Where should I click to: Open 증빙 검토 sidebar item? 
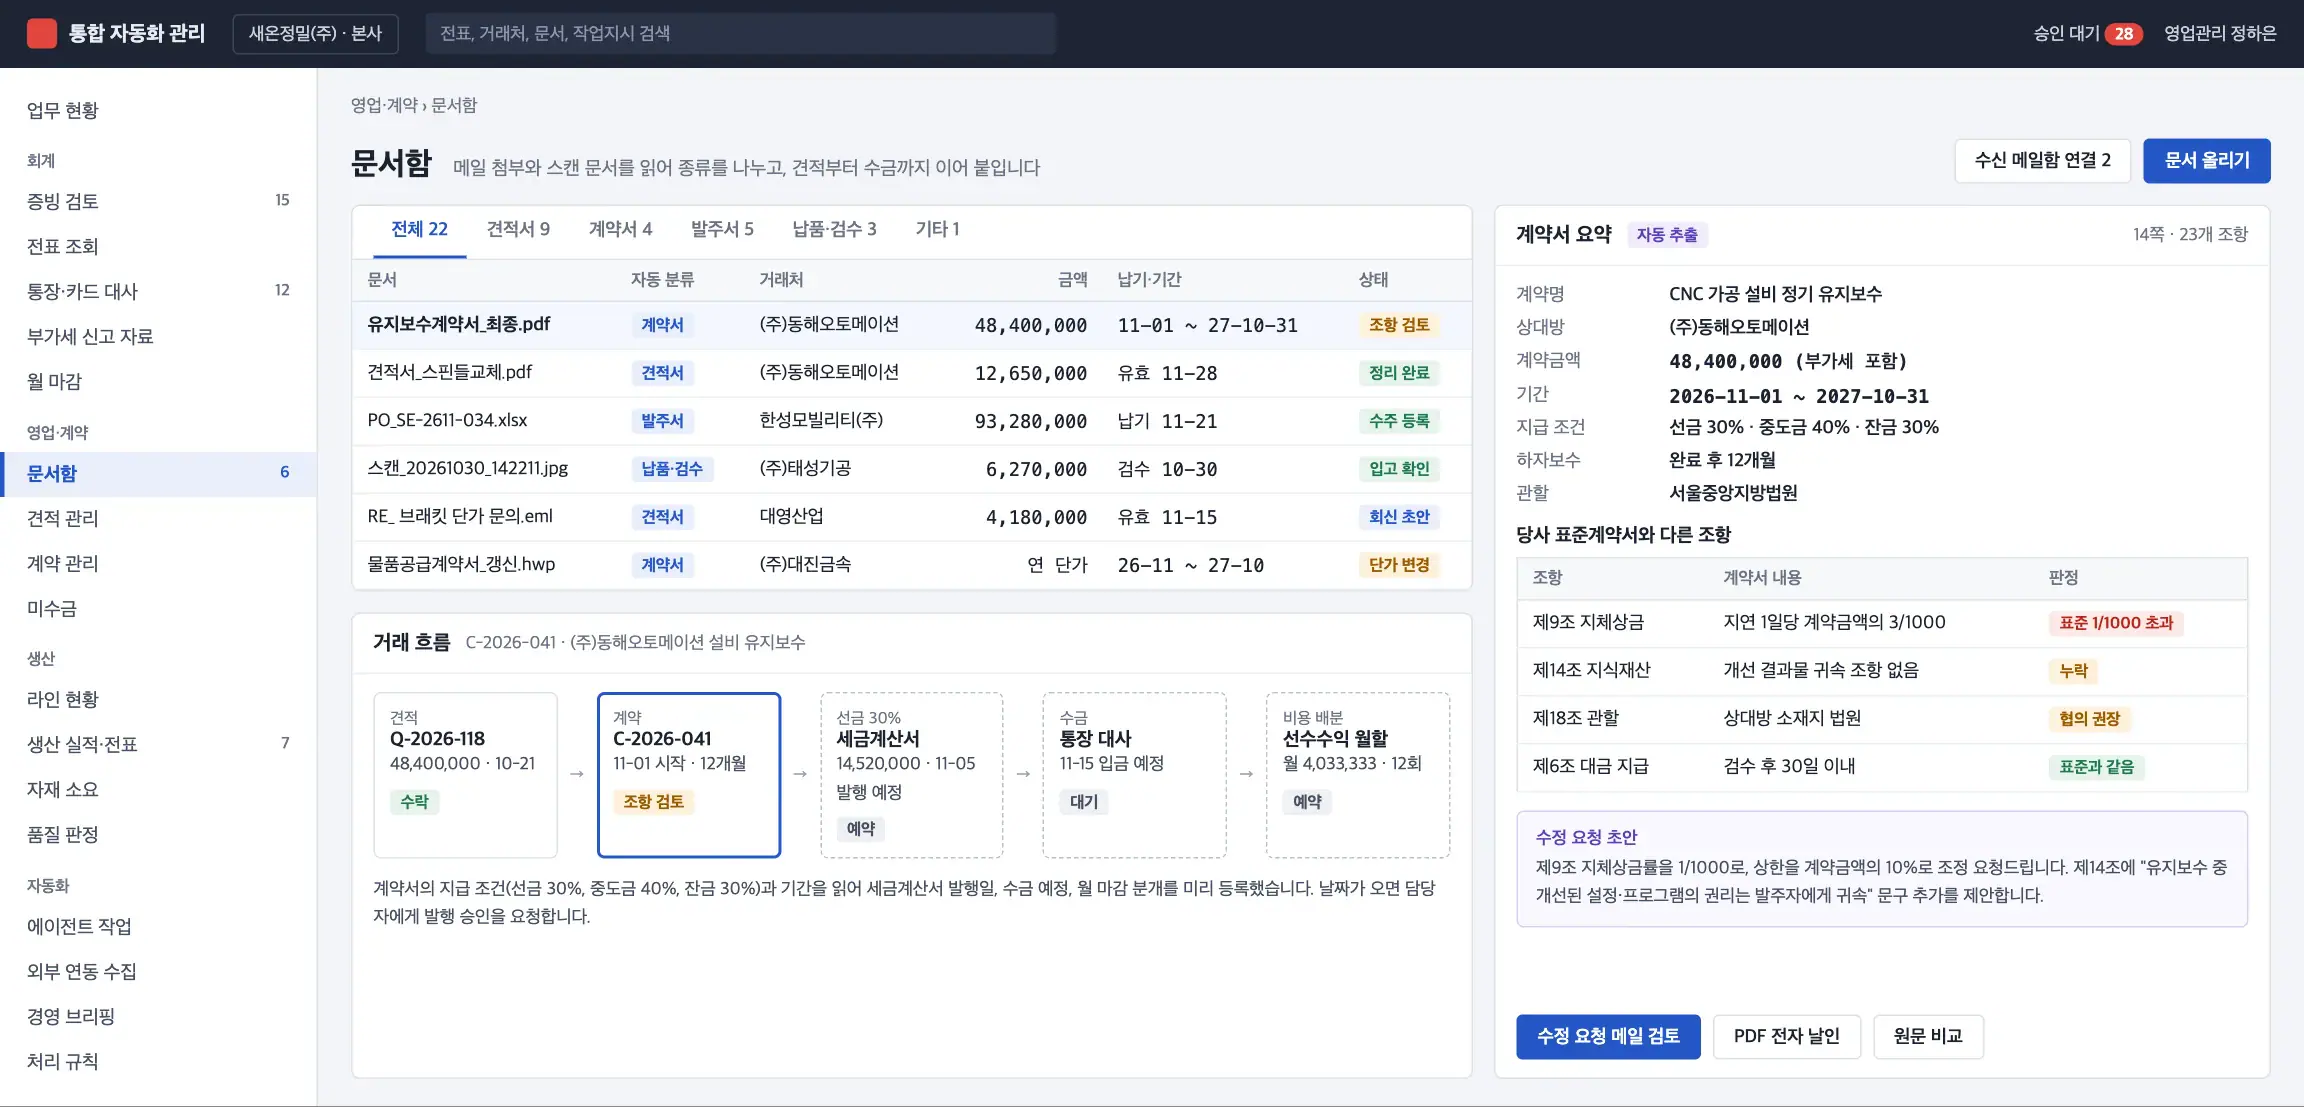click(158, 201)
